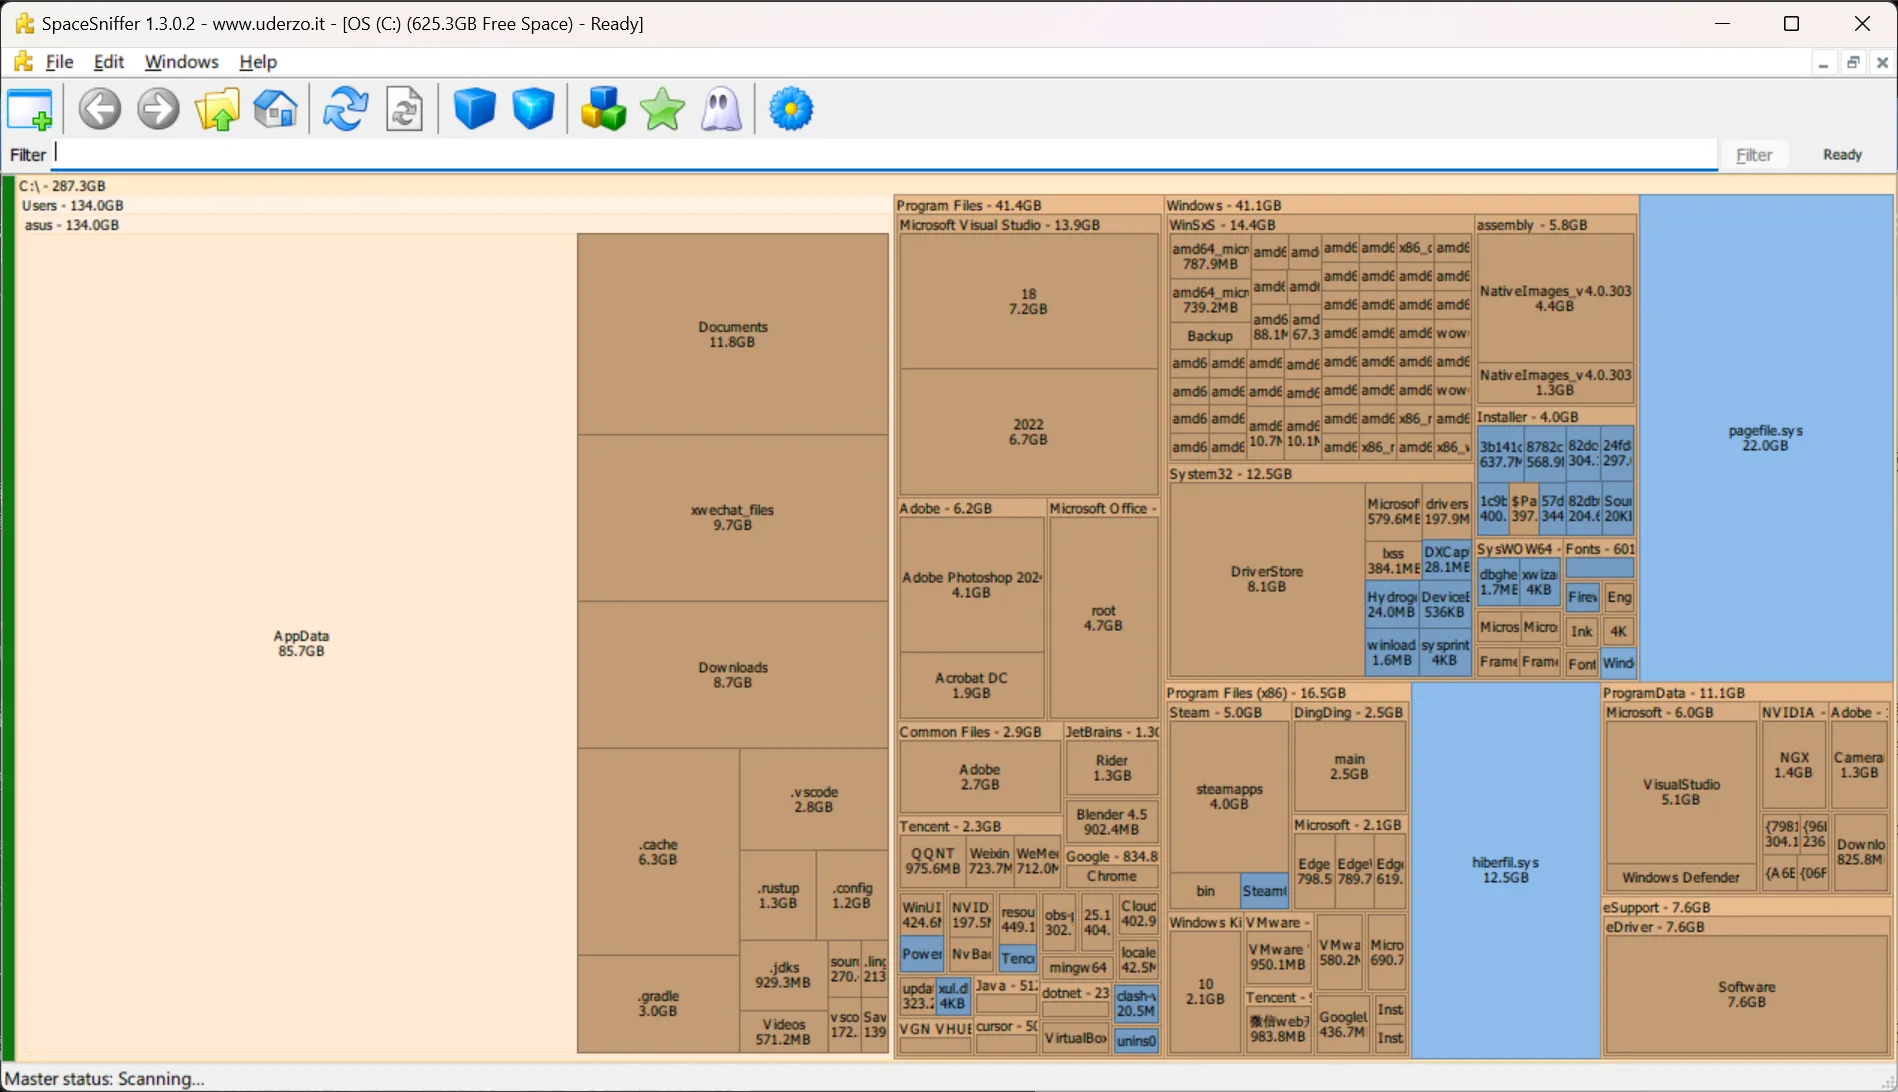This screenshot has height=1092, width=1898.
Task: Go back with the left arrow icon
Action: coord(100,109)
